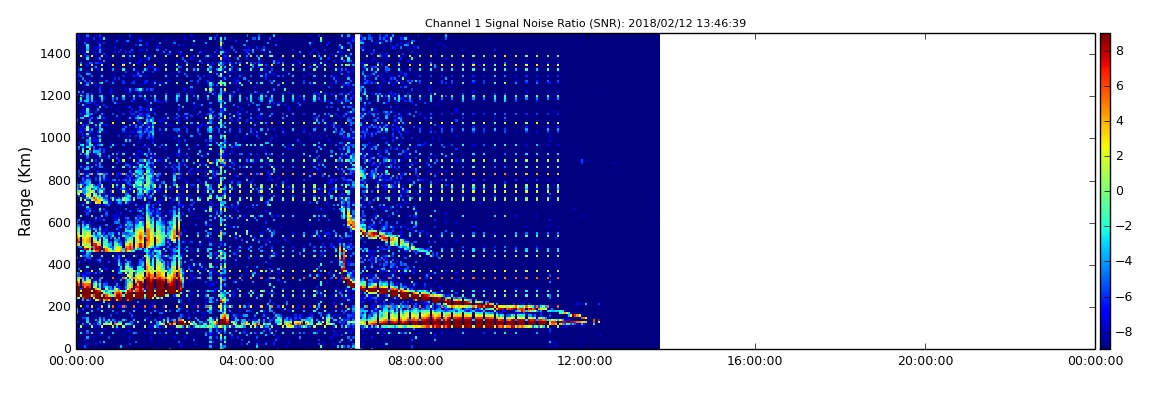Click the 1200 range tick label

(x=56, y=96)
